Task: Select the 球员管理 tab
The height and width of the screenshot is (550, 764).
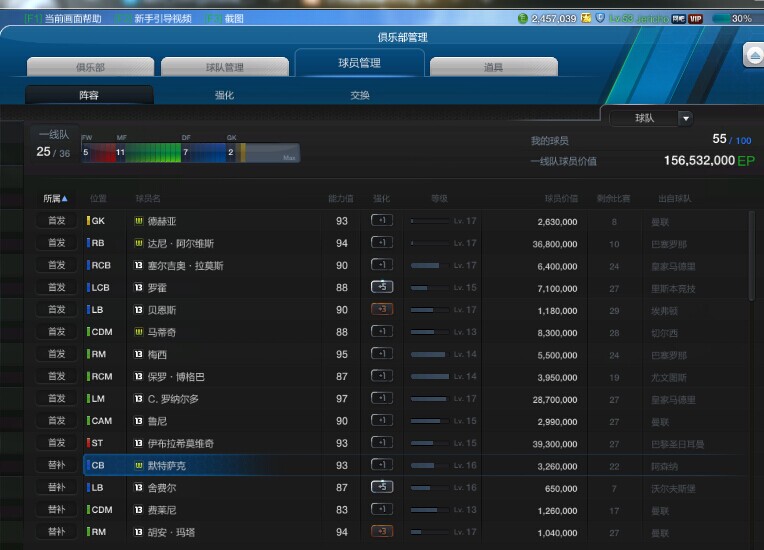Action: tap(360, 63)
